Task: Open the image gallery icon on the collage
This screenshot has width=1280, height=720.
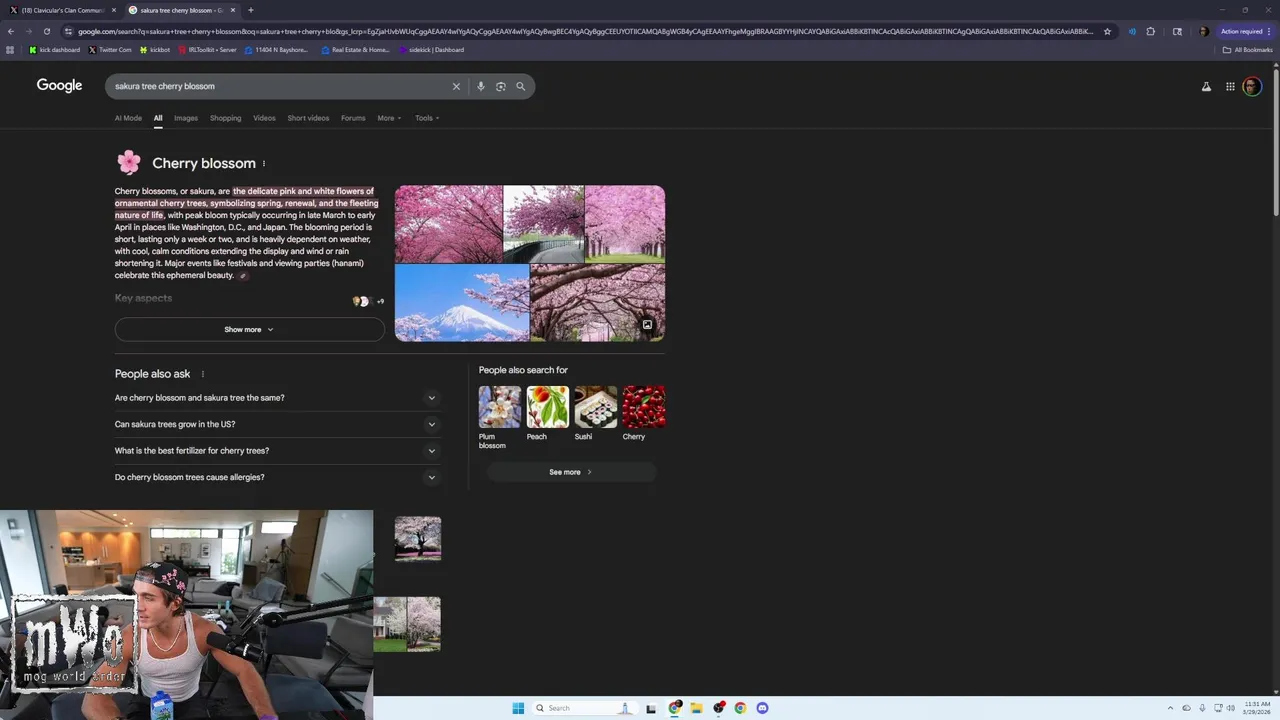Action: [647, 325]
